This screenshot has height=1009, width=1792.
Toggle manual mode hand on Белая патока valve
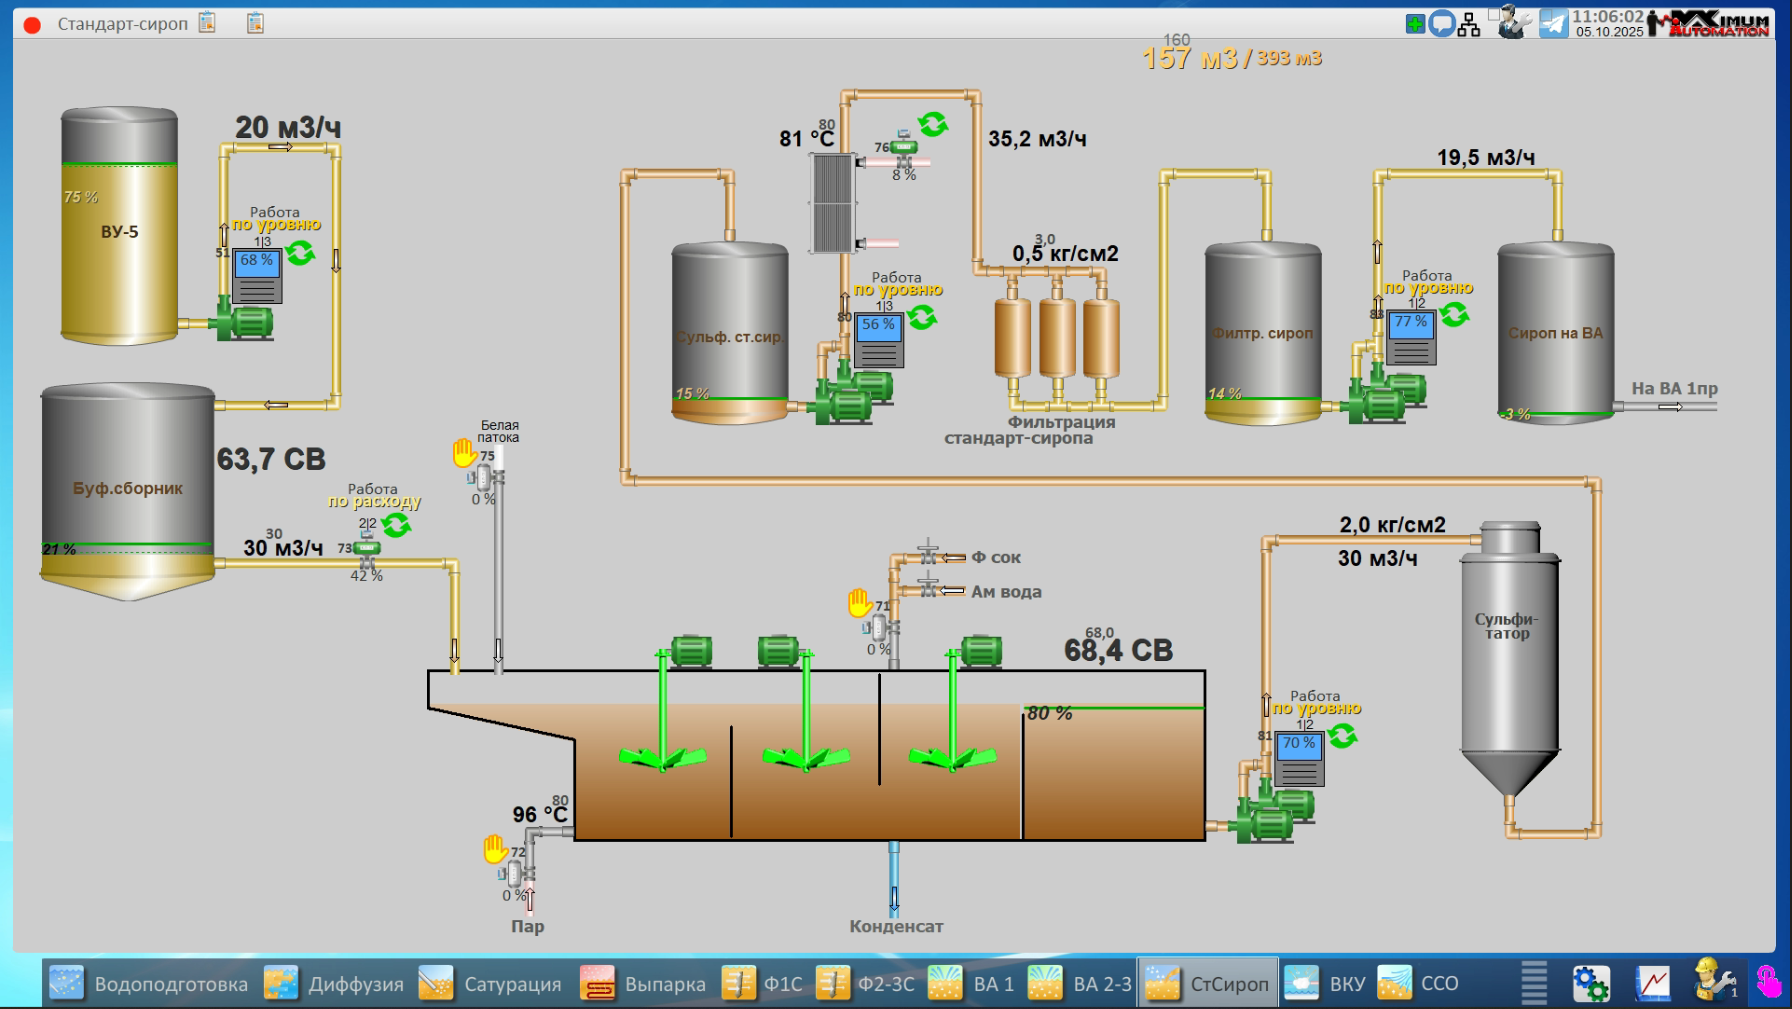click(x=464, y=453)
